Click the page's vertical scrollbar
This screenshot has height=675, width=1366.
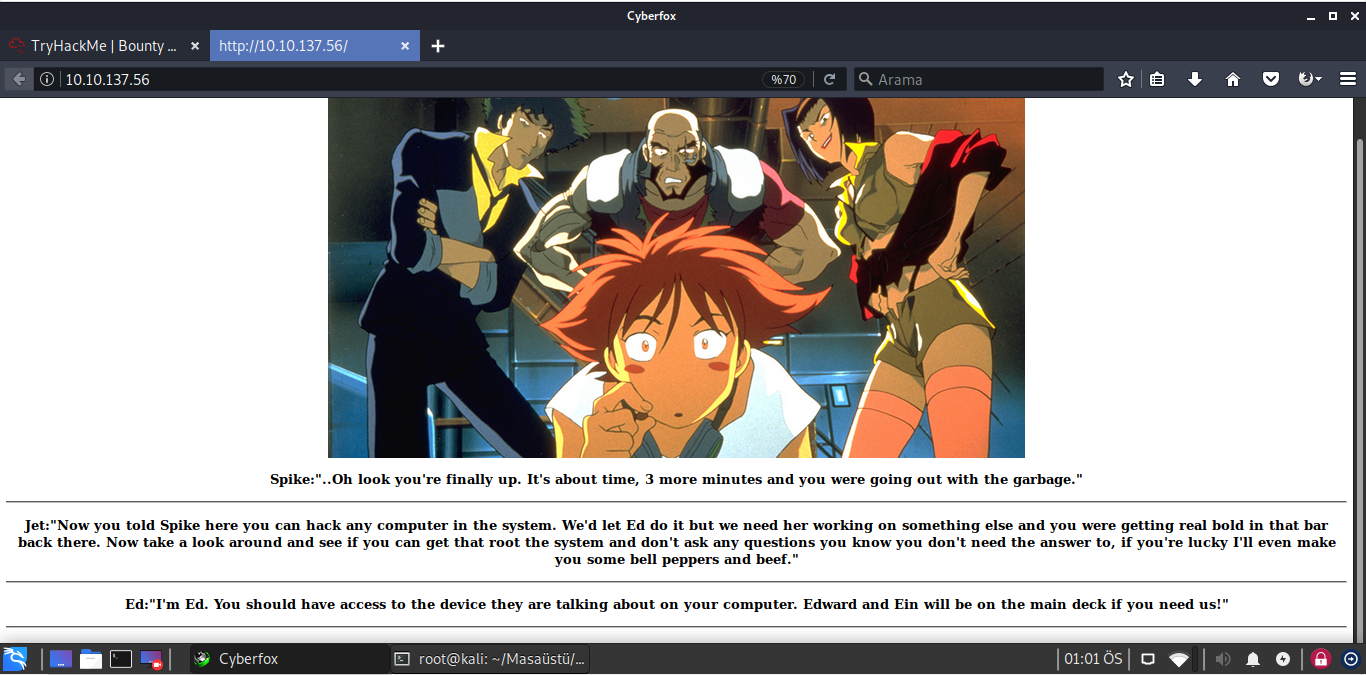(x=1360, y=370)
